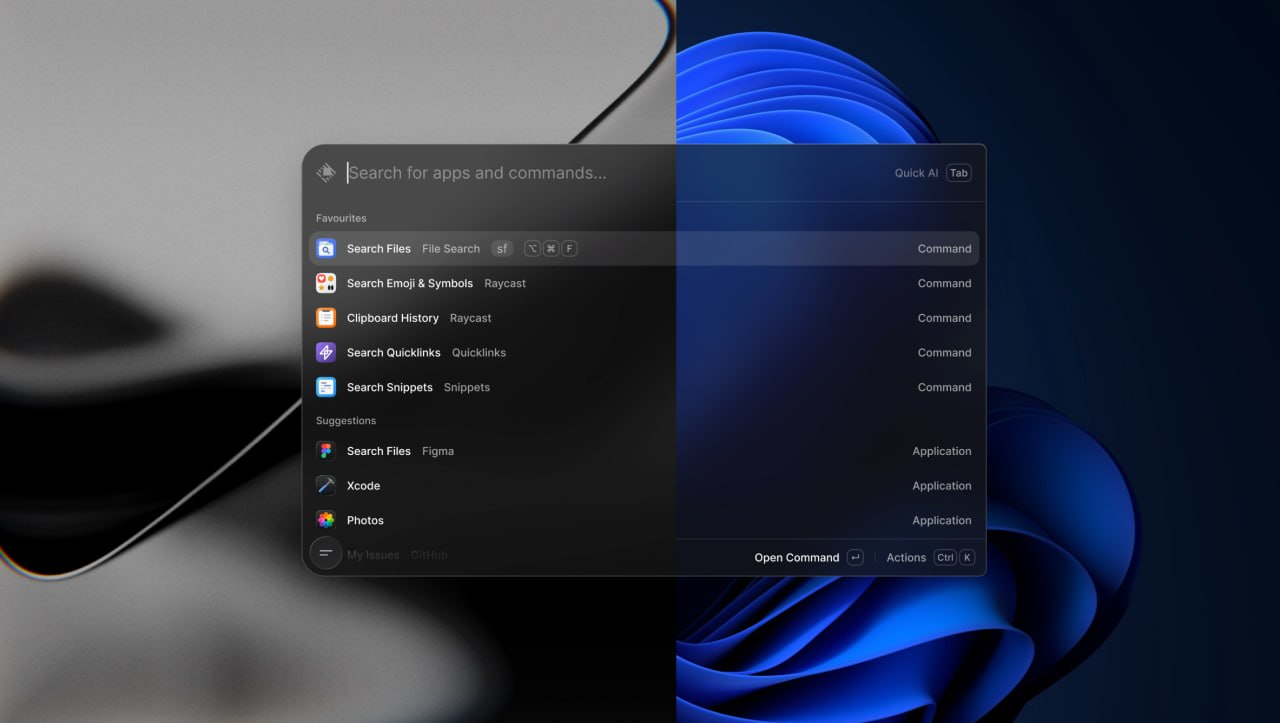Viewport: 1280px width, 723px height.
Task: Launch Xcode via its hammer icon
Action: [326, 486]
